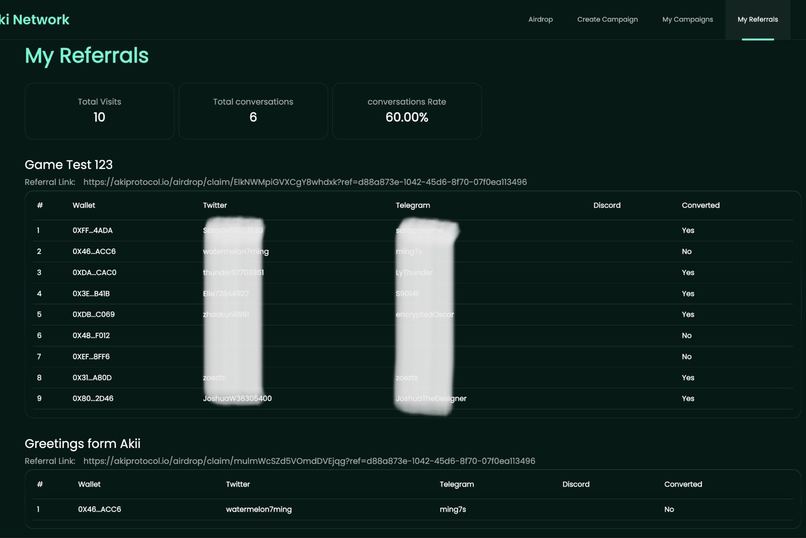This screenshot has height=538, width=806.
Task: Click the Total Visits stat card
Action: tap(99, 111)
